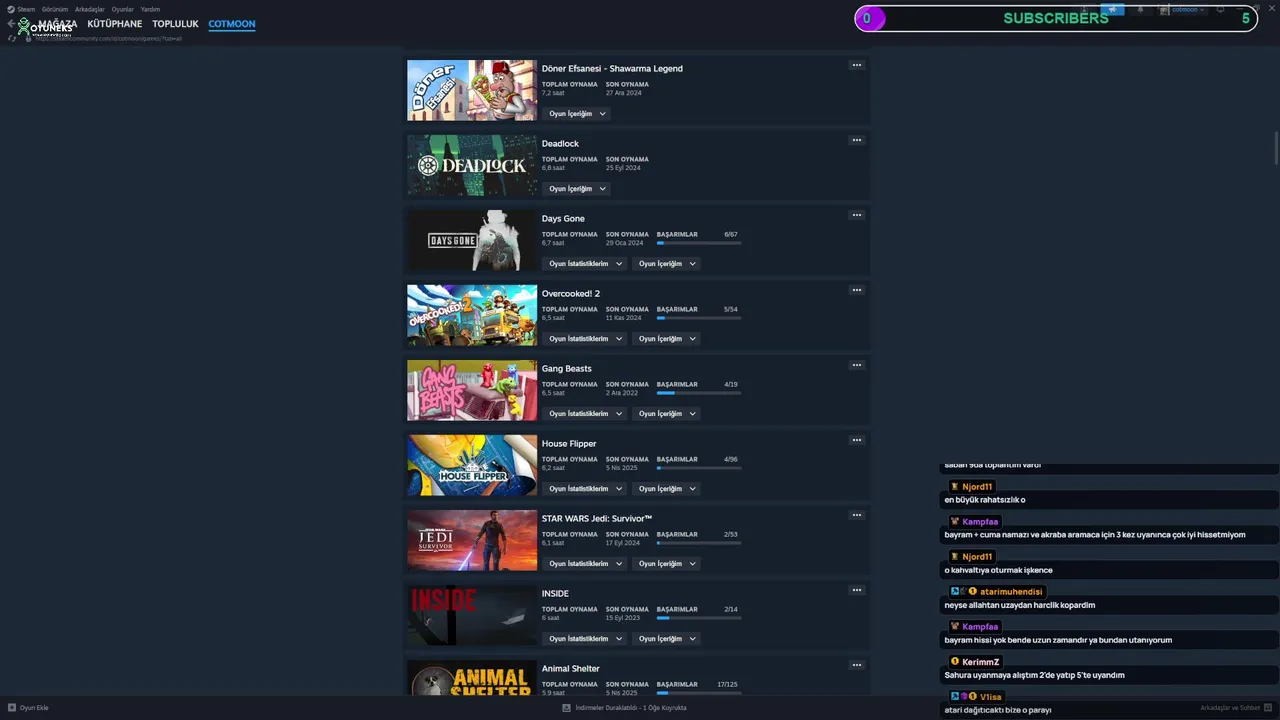Expand Oyun İstatistiklerim for Days Gone
This screenshot has height=720, width=1280.
[585, 264]
